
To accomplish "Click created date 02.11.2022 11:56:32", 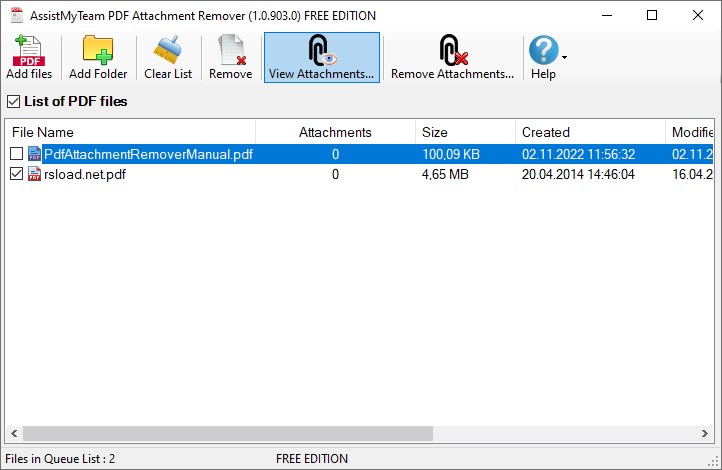I will tap(578, 154).
